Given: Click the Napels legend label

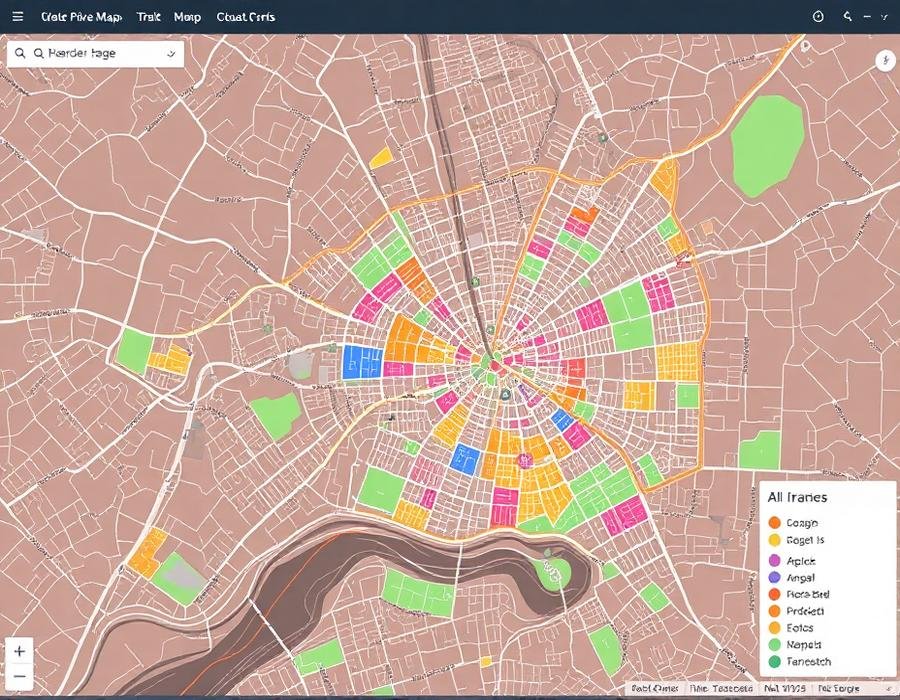Looking at the screenshot, I should point(804,644).
